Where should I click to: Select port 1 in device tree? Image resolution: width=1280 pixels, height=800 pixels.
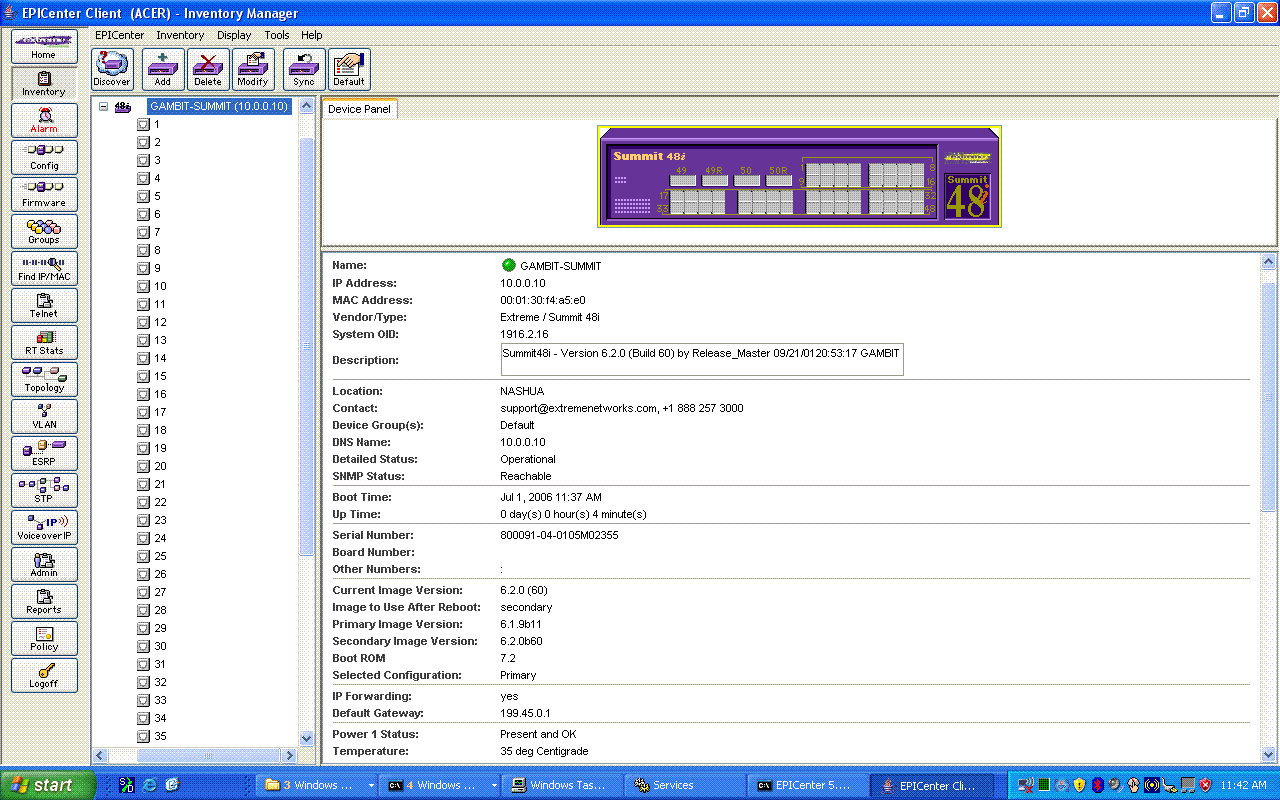click(x=157, y=124)
